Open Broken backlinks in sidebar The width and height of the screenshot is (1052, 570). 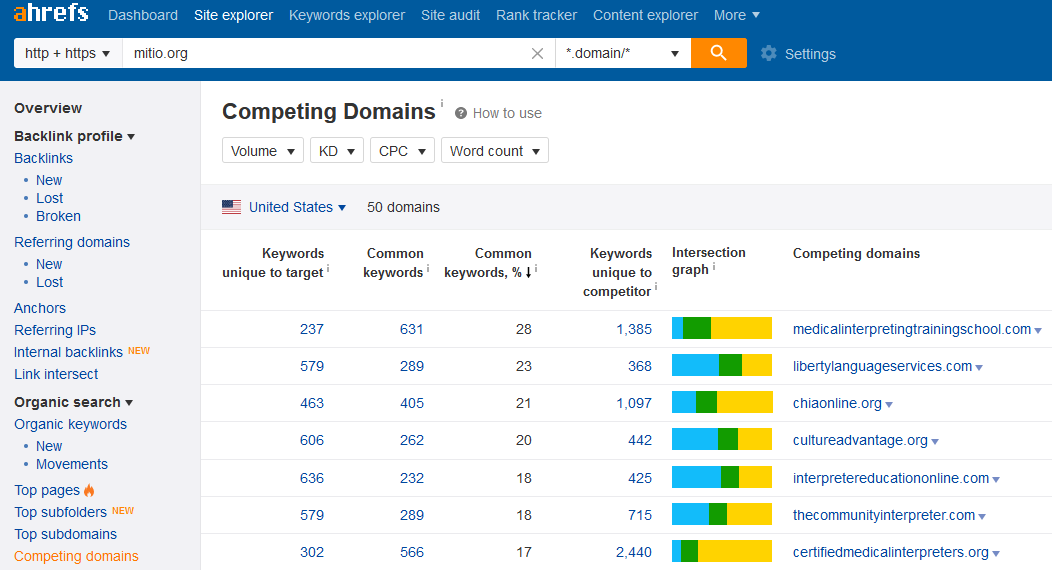pyautogui.click(x=58, y=216)
